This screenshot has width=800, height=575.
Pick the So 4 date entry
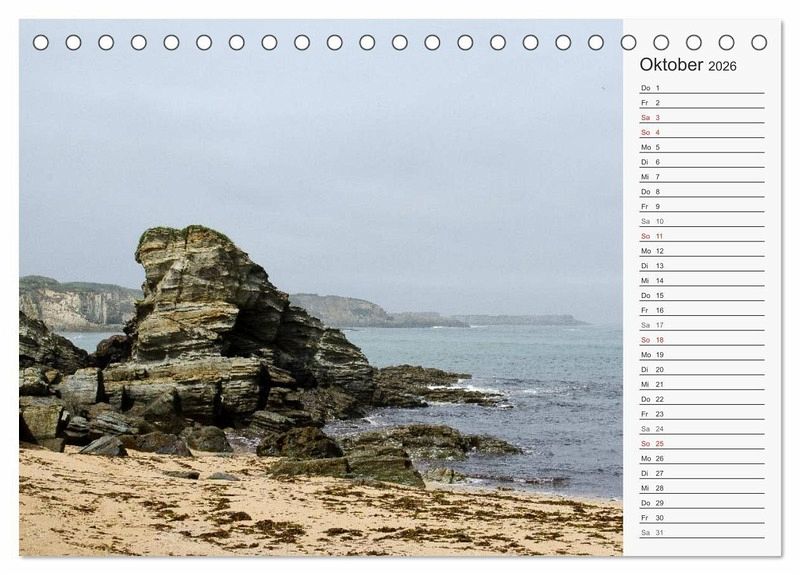[x=700, y=132]
